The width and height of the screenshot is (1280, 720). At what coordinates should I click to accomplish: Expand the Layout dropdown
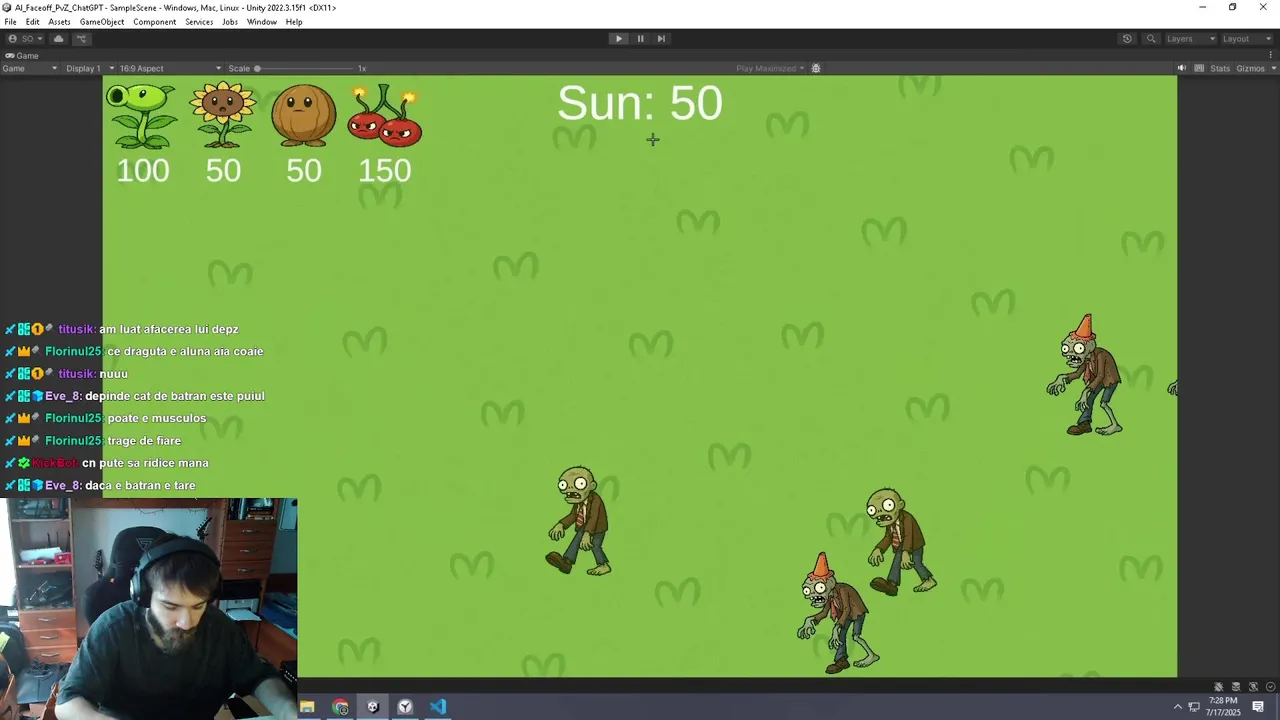tap(1247, 39)
